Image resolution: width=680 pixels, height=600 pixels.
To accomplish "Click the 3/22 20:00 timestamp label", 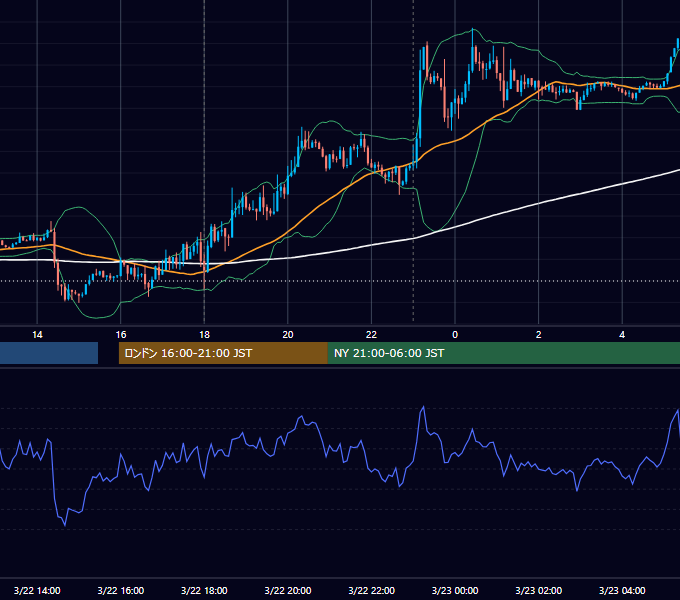I will [288, 590].
